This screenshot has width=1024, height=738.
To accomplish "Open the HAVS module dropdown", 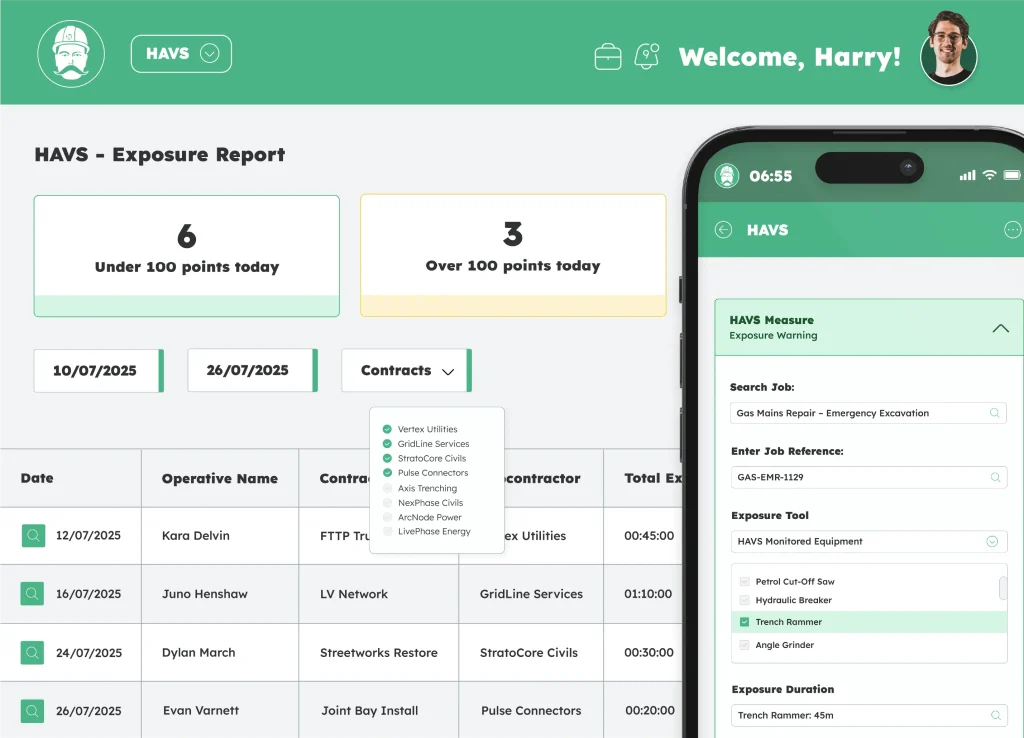I will (x=181, y=54).
